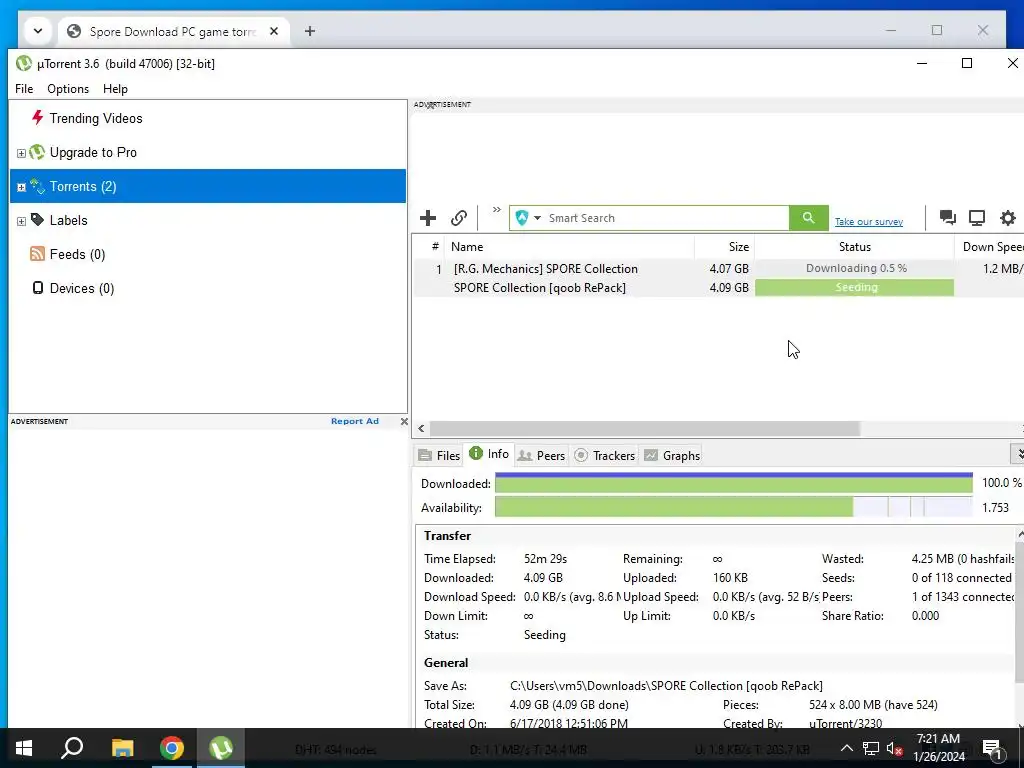Click the Add Torrent plus icon
The image size is (1024, 768).
428,217
